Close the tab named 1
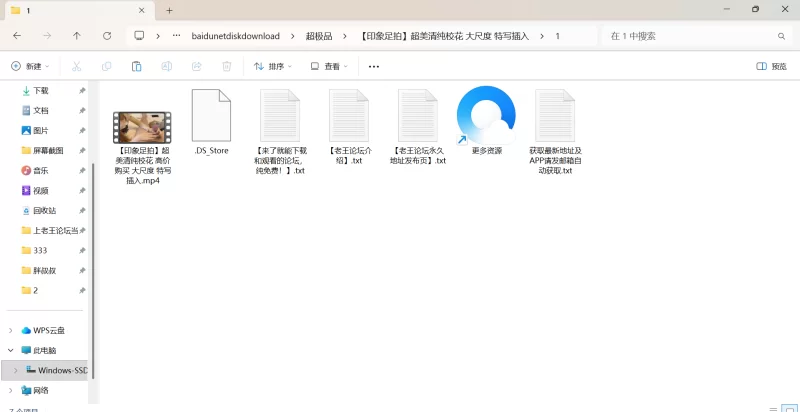The width and height of the screenshot is (800, 412). tap(141, 10)
